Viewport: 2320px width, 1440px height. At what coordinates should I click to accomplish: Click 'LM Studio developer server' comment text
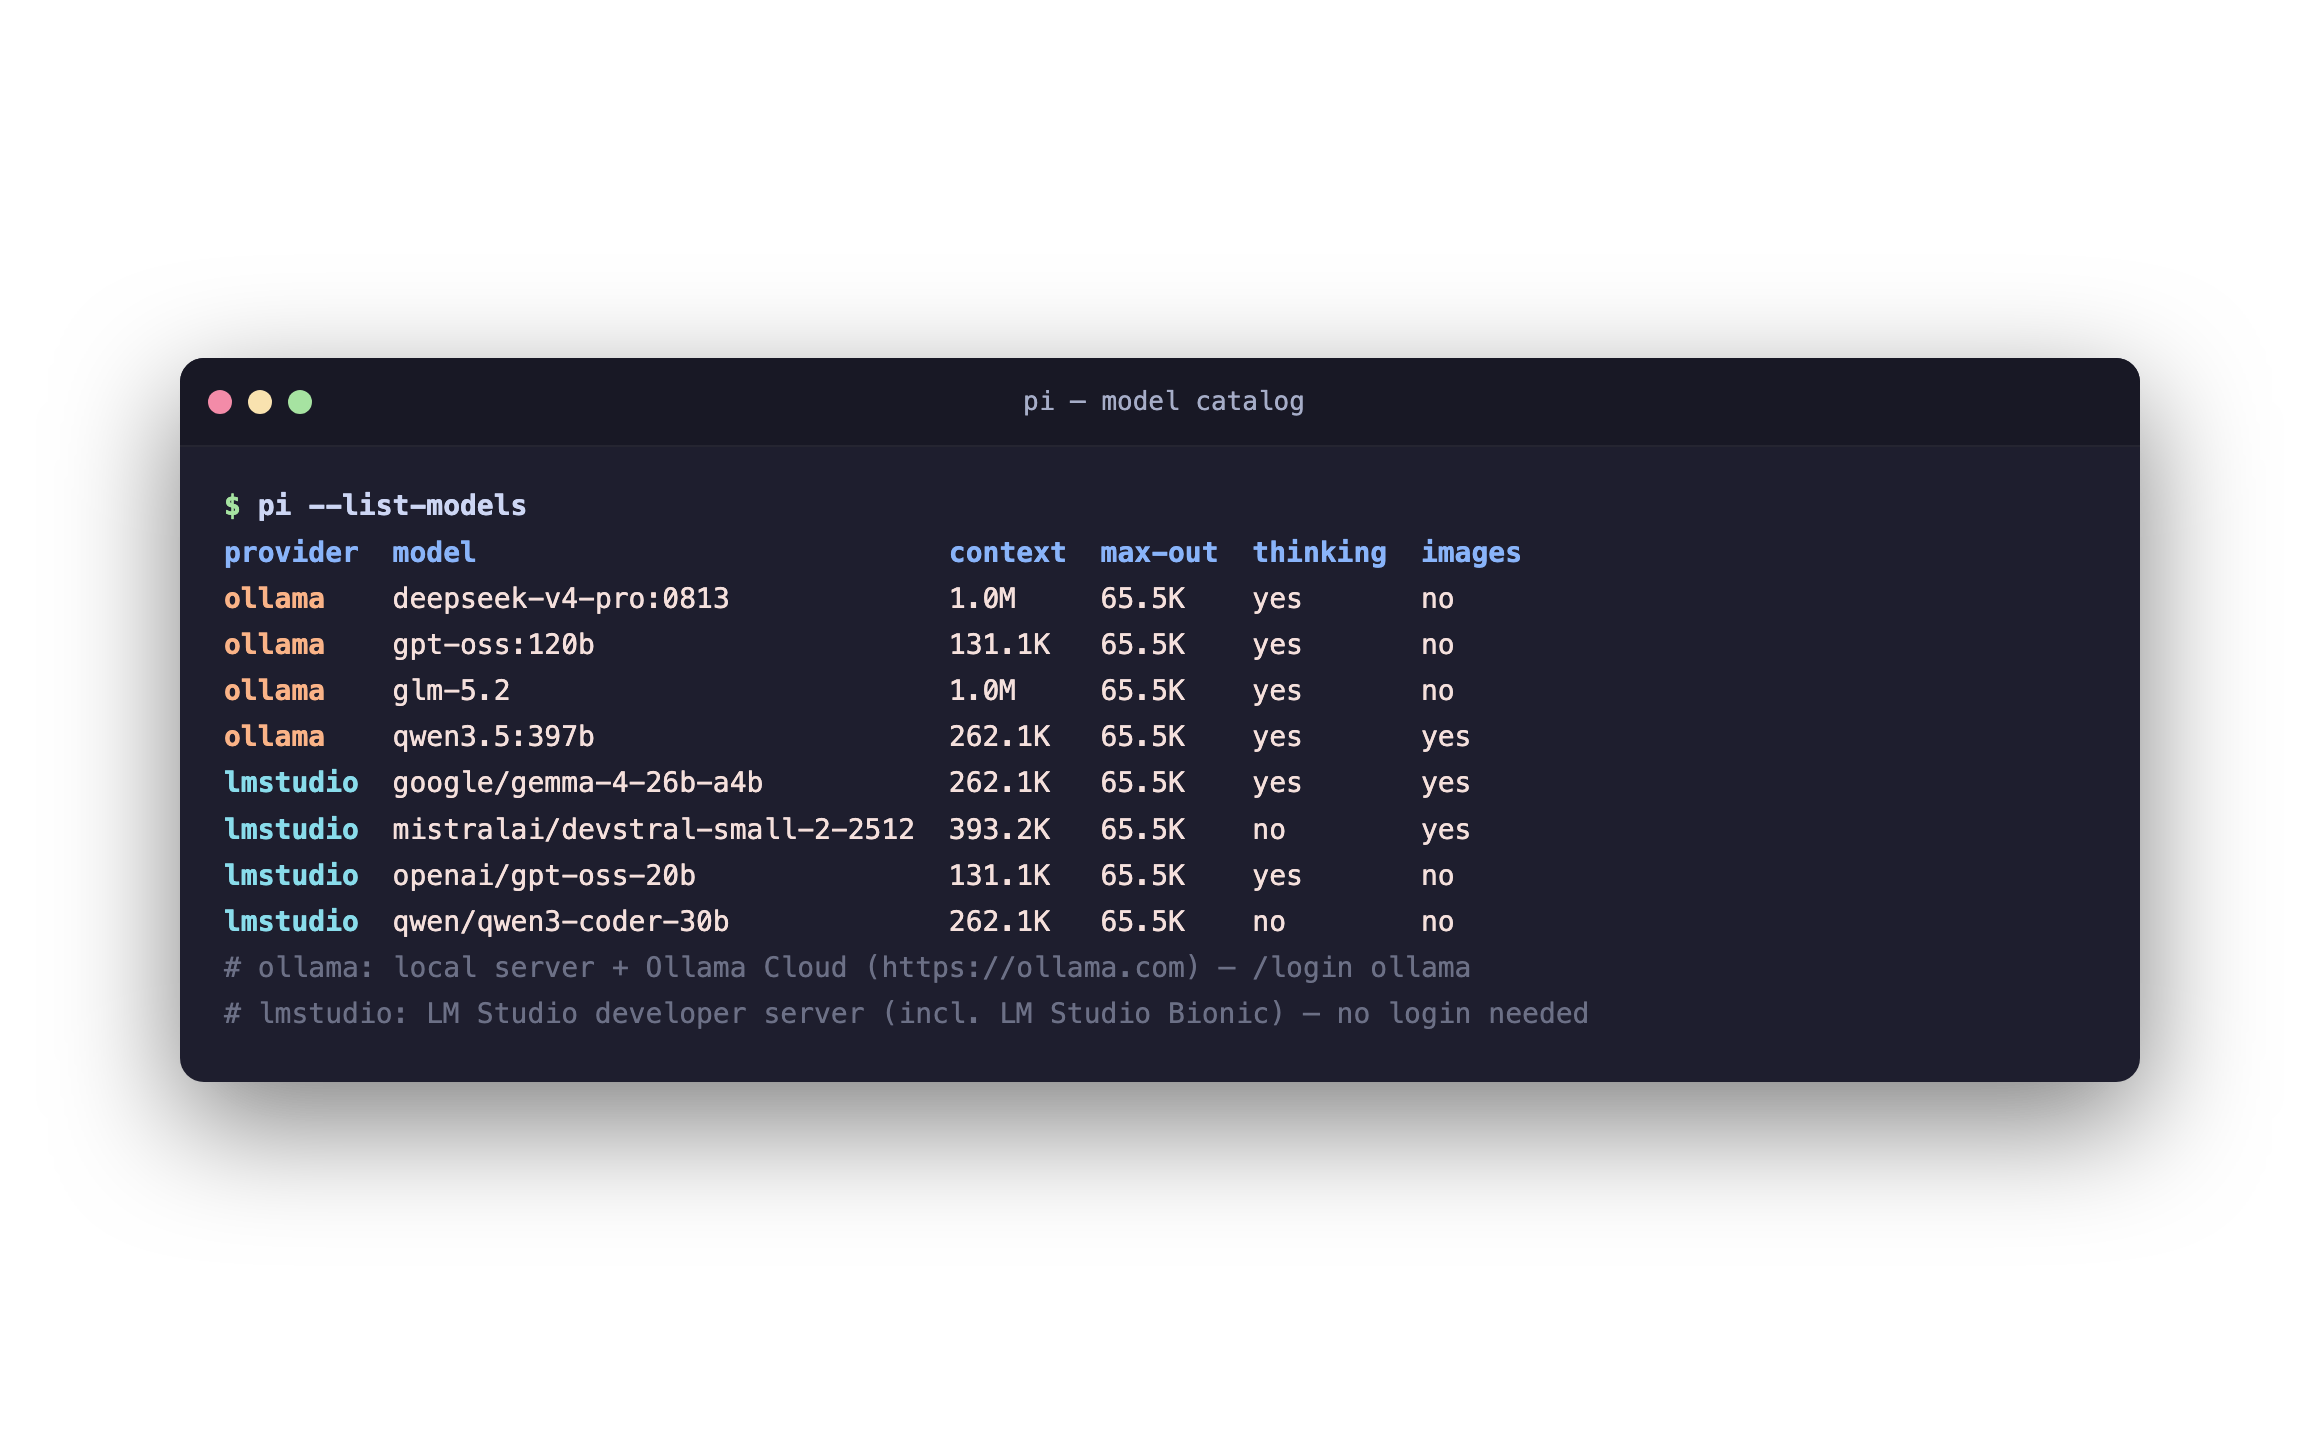(x=645, y=1014)
